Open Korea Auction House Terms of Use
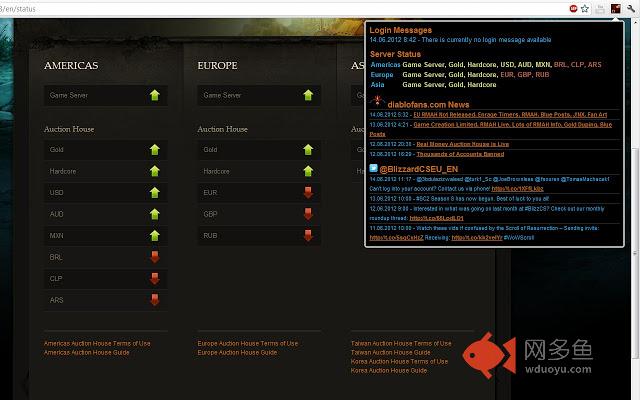This screenshot has height=400, width=640. pos(399,362)
